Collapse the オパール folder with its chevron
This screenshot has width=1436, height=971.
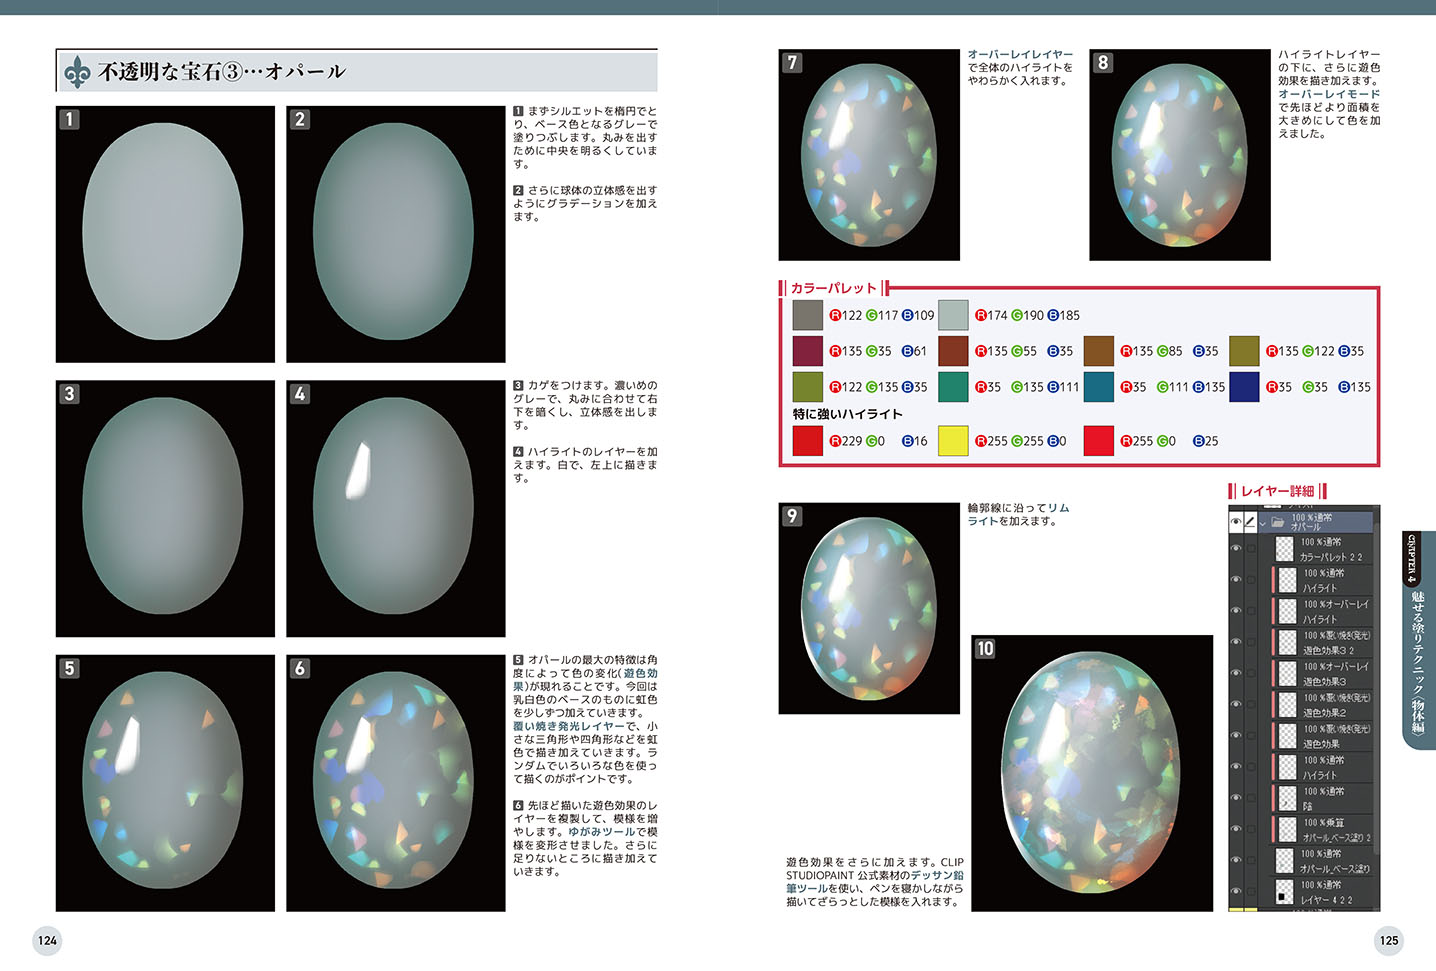click(x=1264, y=522)
